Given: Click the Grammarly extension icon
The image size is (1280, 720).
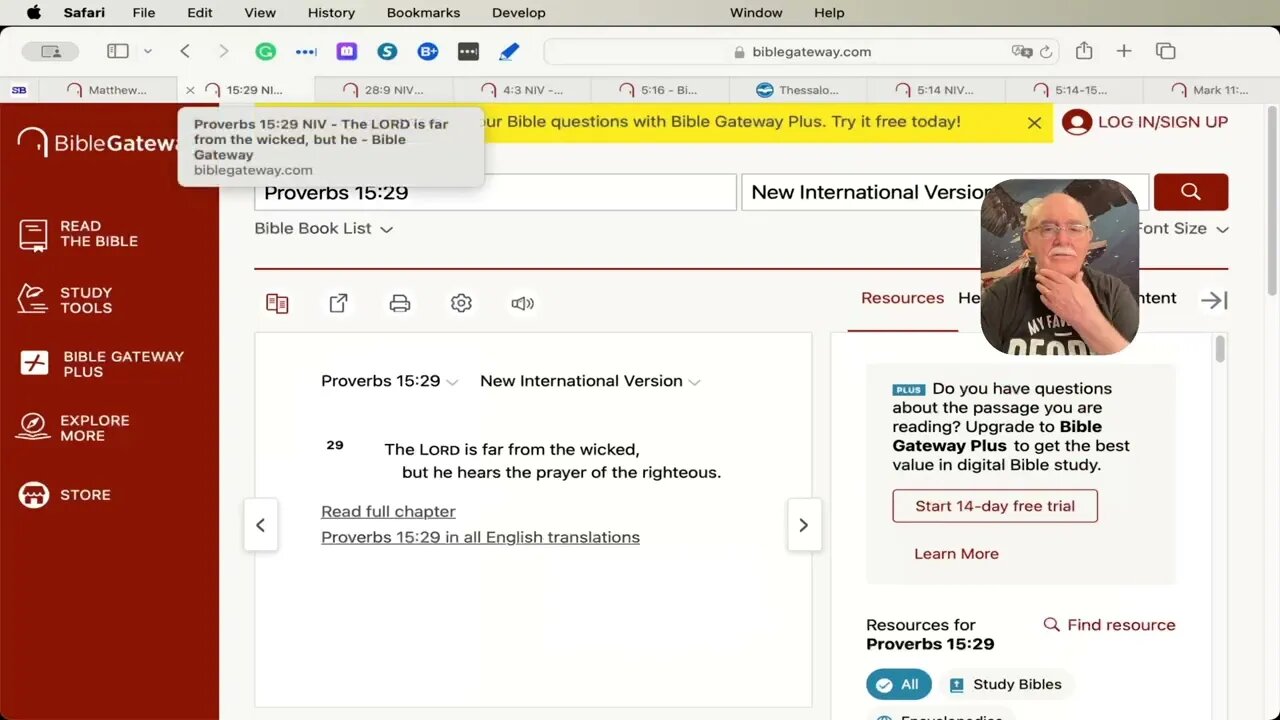Looking at the screenshot, I should pyautogui.click(x=265, y=51).
